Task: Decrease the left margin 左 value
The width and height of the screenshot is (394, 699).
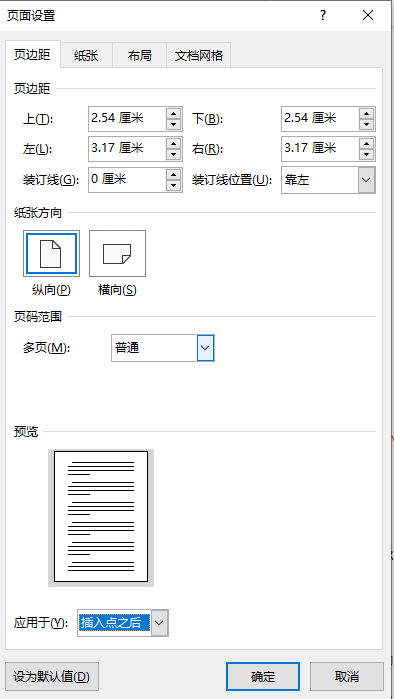Action: tap(174, 155)
